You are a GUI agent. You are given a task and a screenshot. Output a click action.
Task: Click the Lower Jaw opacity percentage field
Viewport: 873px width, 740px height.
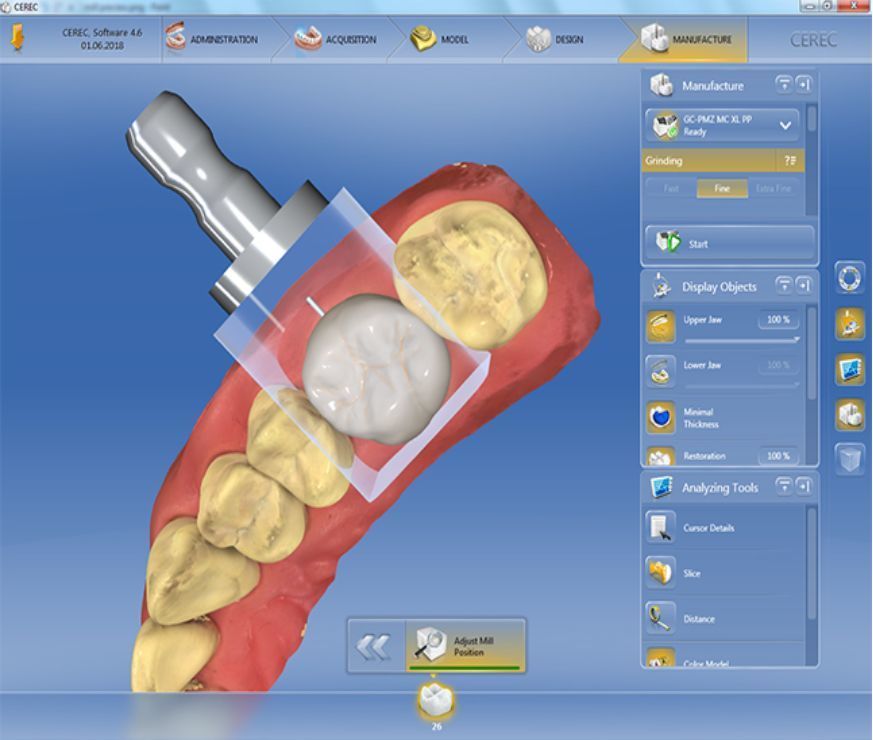click(x=778, y=365)
